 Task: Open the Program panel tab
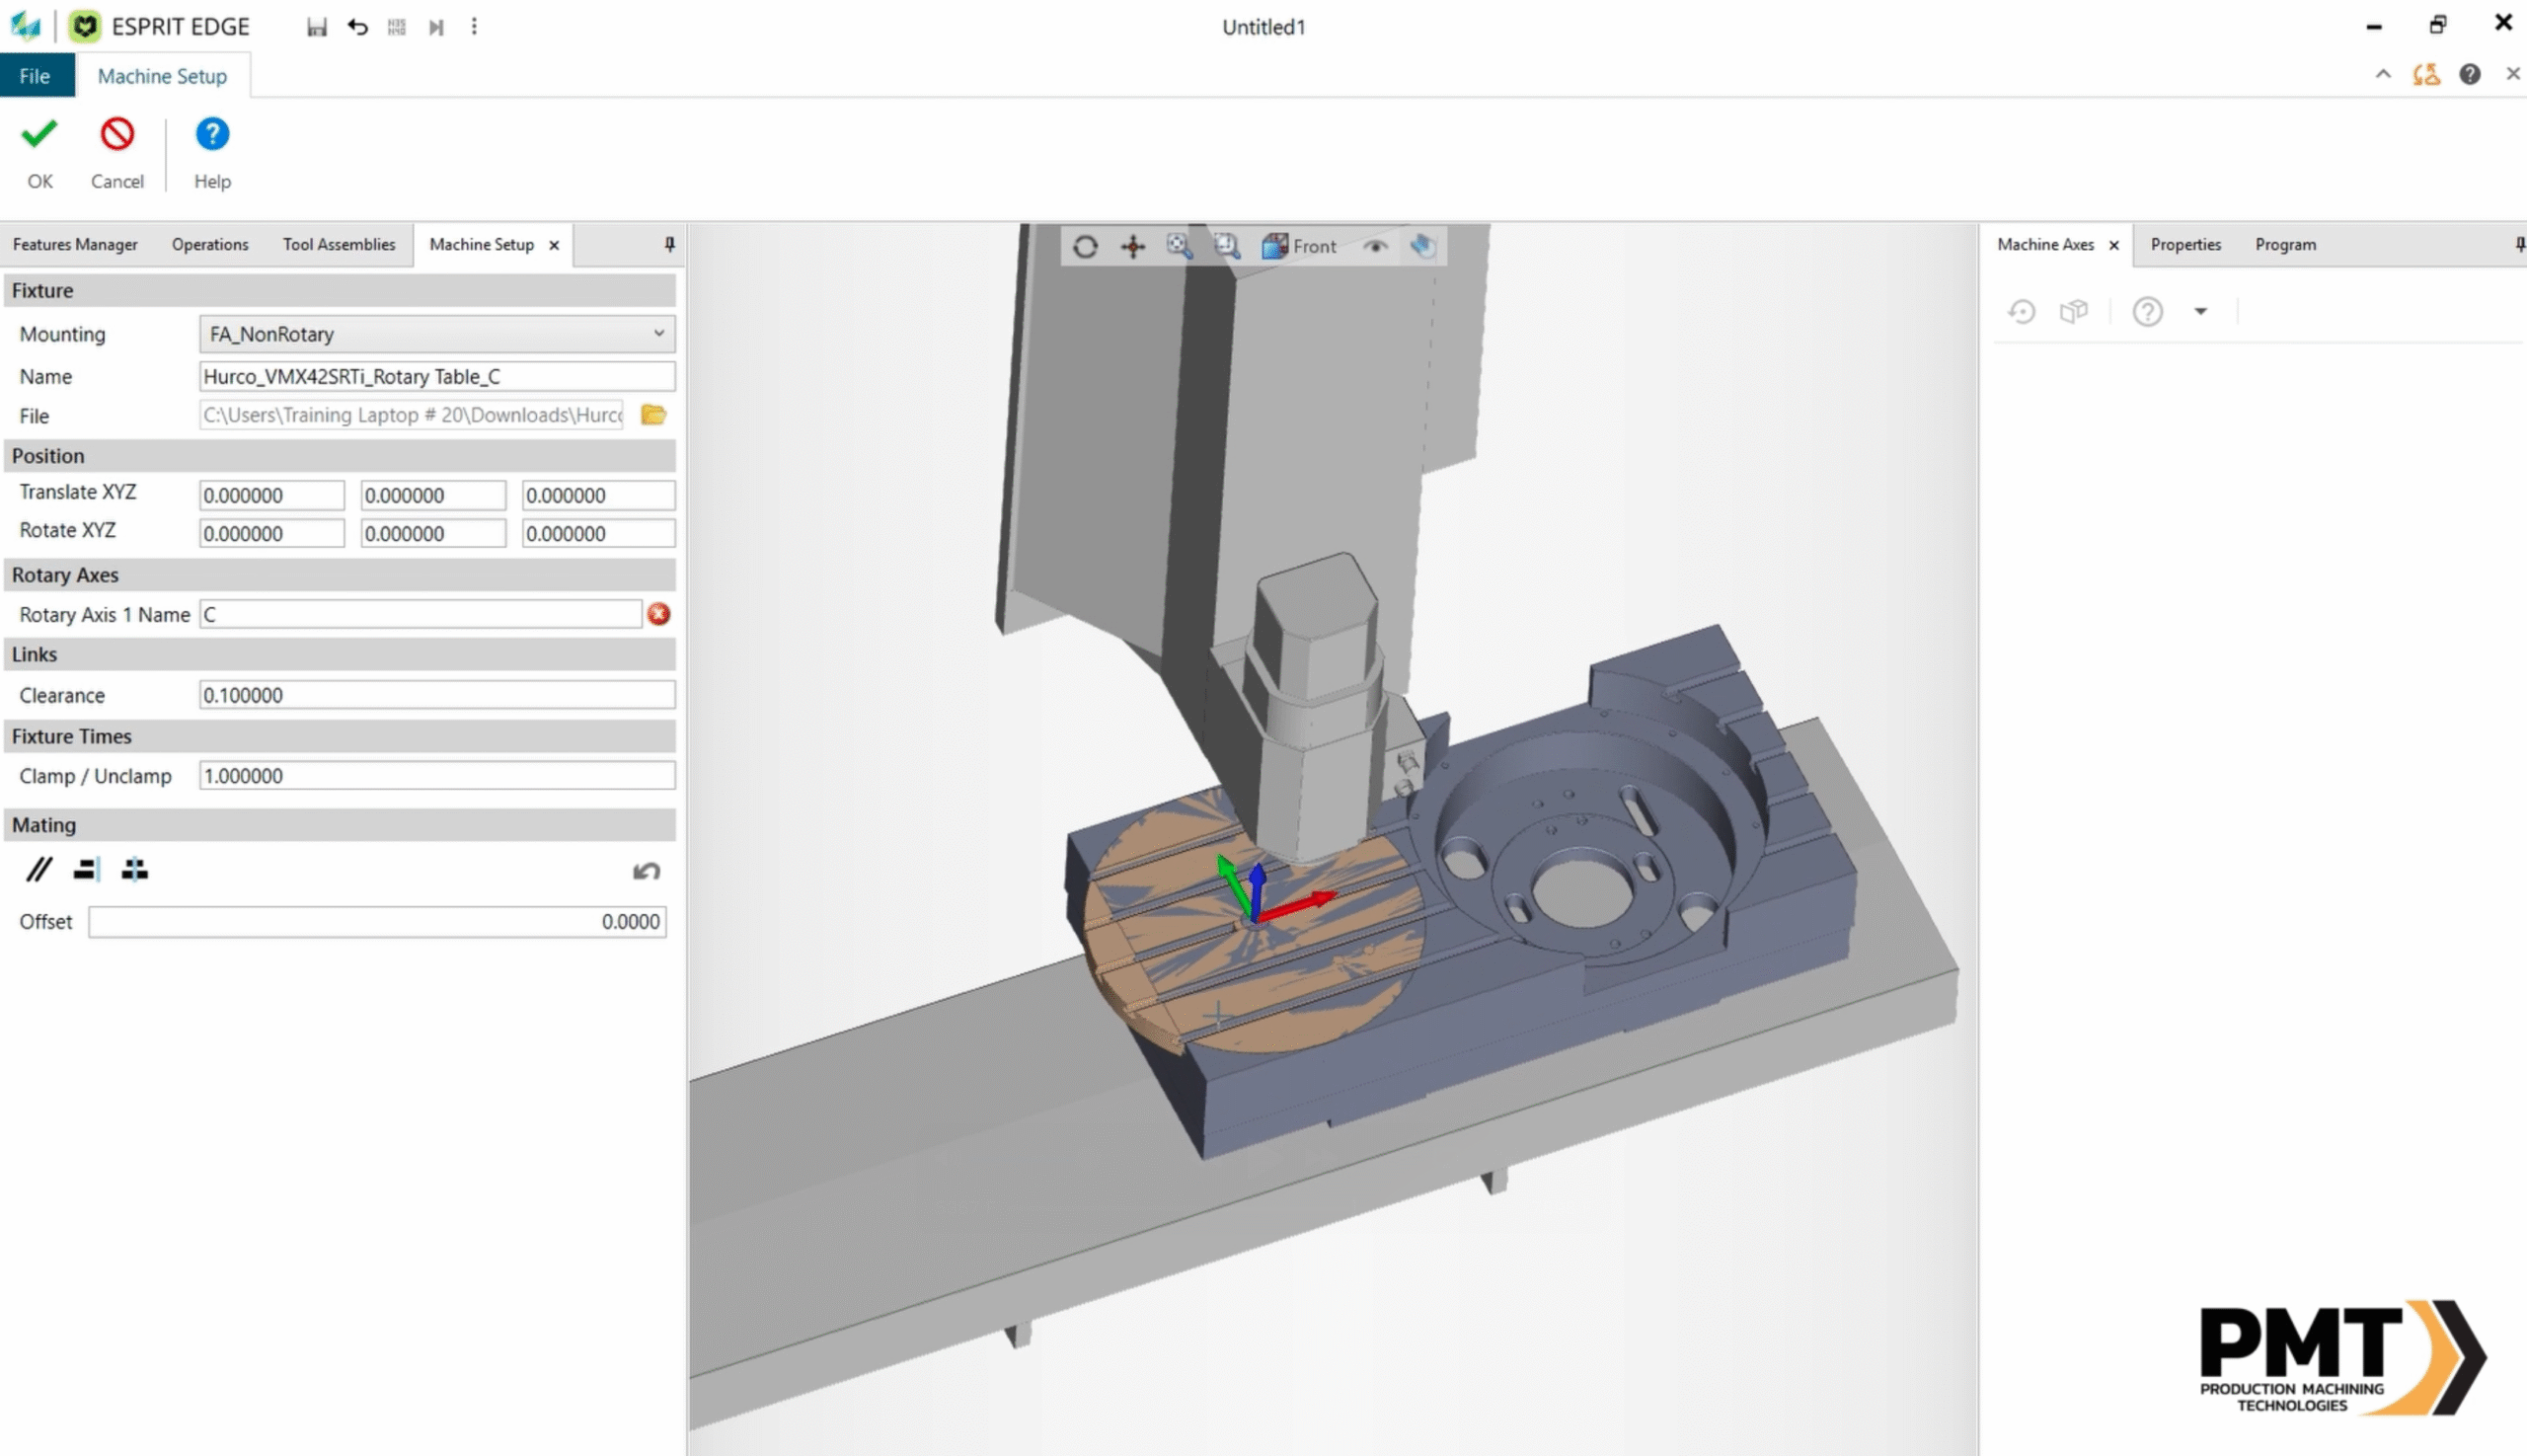(2285, 244)
